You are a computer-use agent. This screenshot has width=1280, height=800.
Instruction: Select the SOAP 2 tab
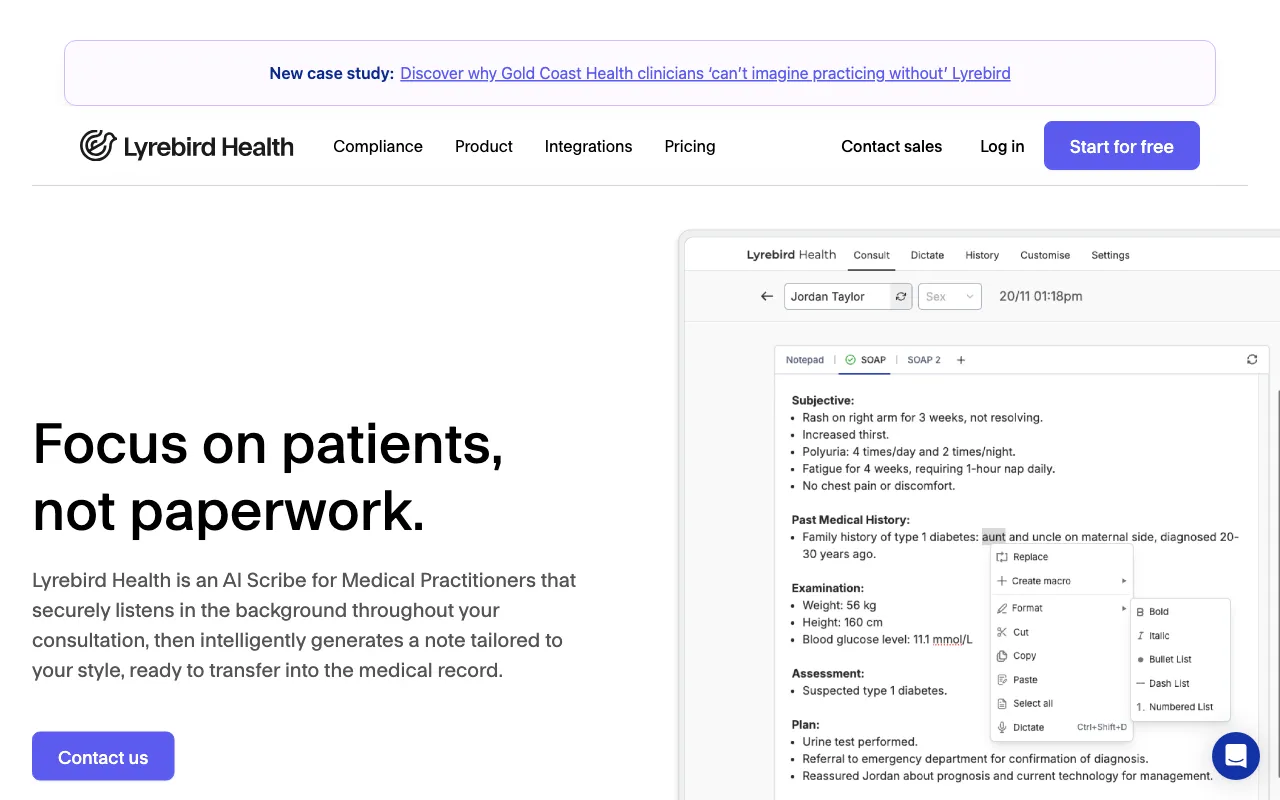click(x=924, y=360)
